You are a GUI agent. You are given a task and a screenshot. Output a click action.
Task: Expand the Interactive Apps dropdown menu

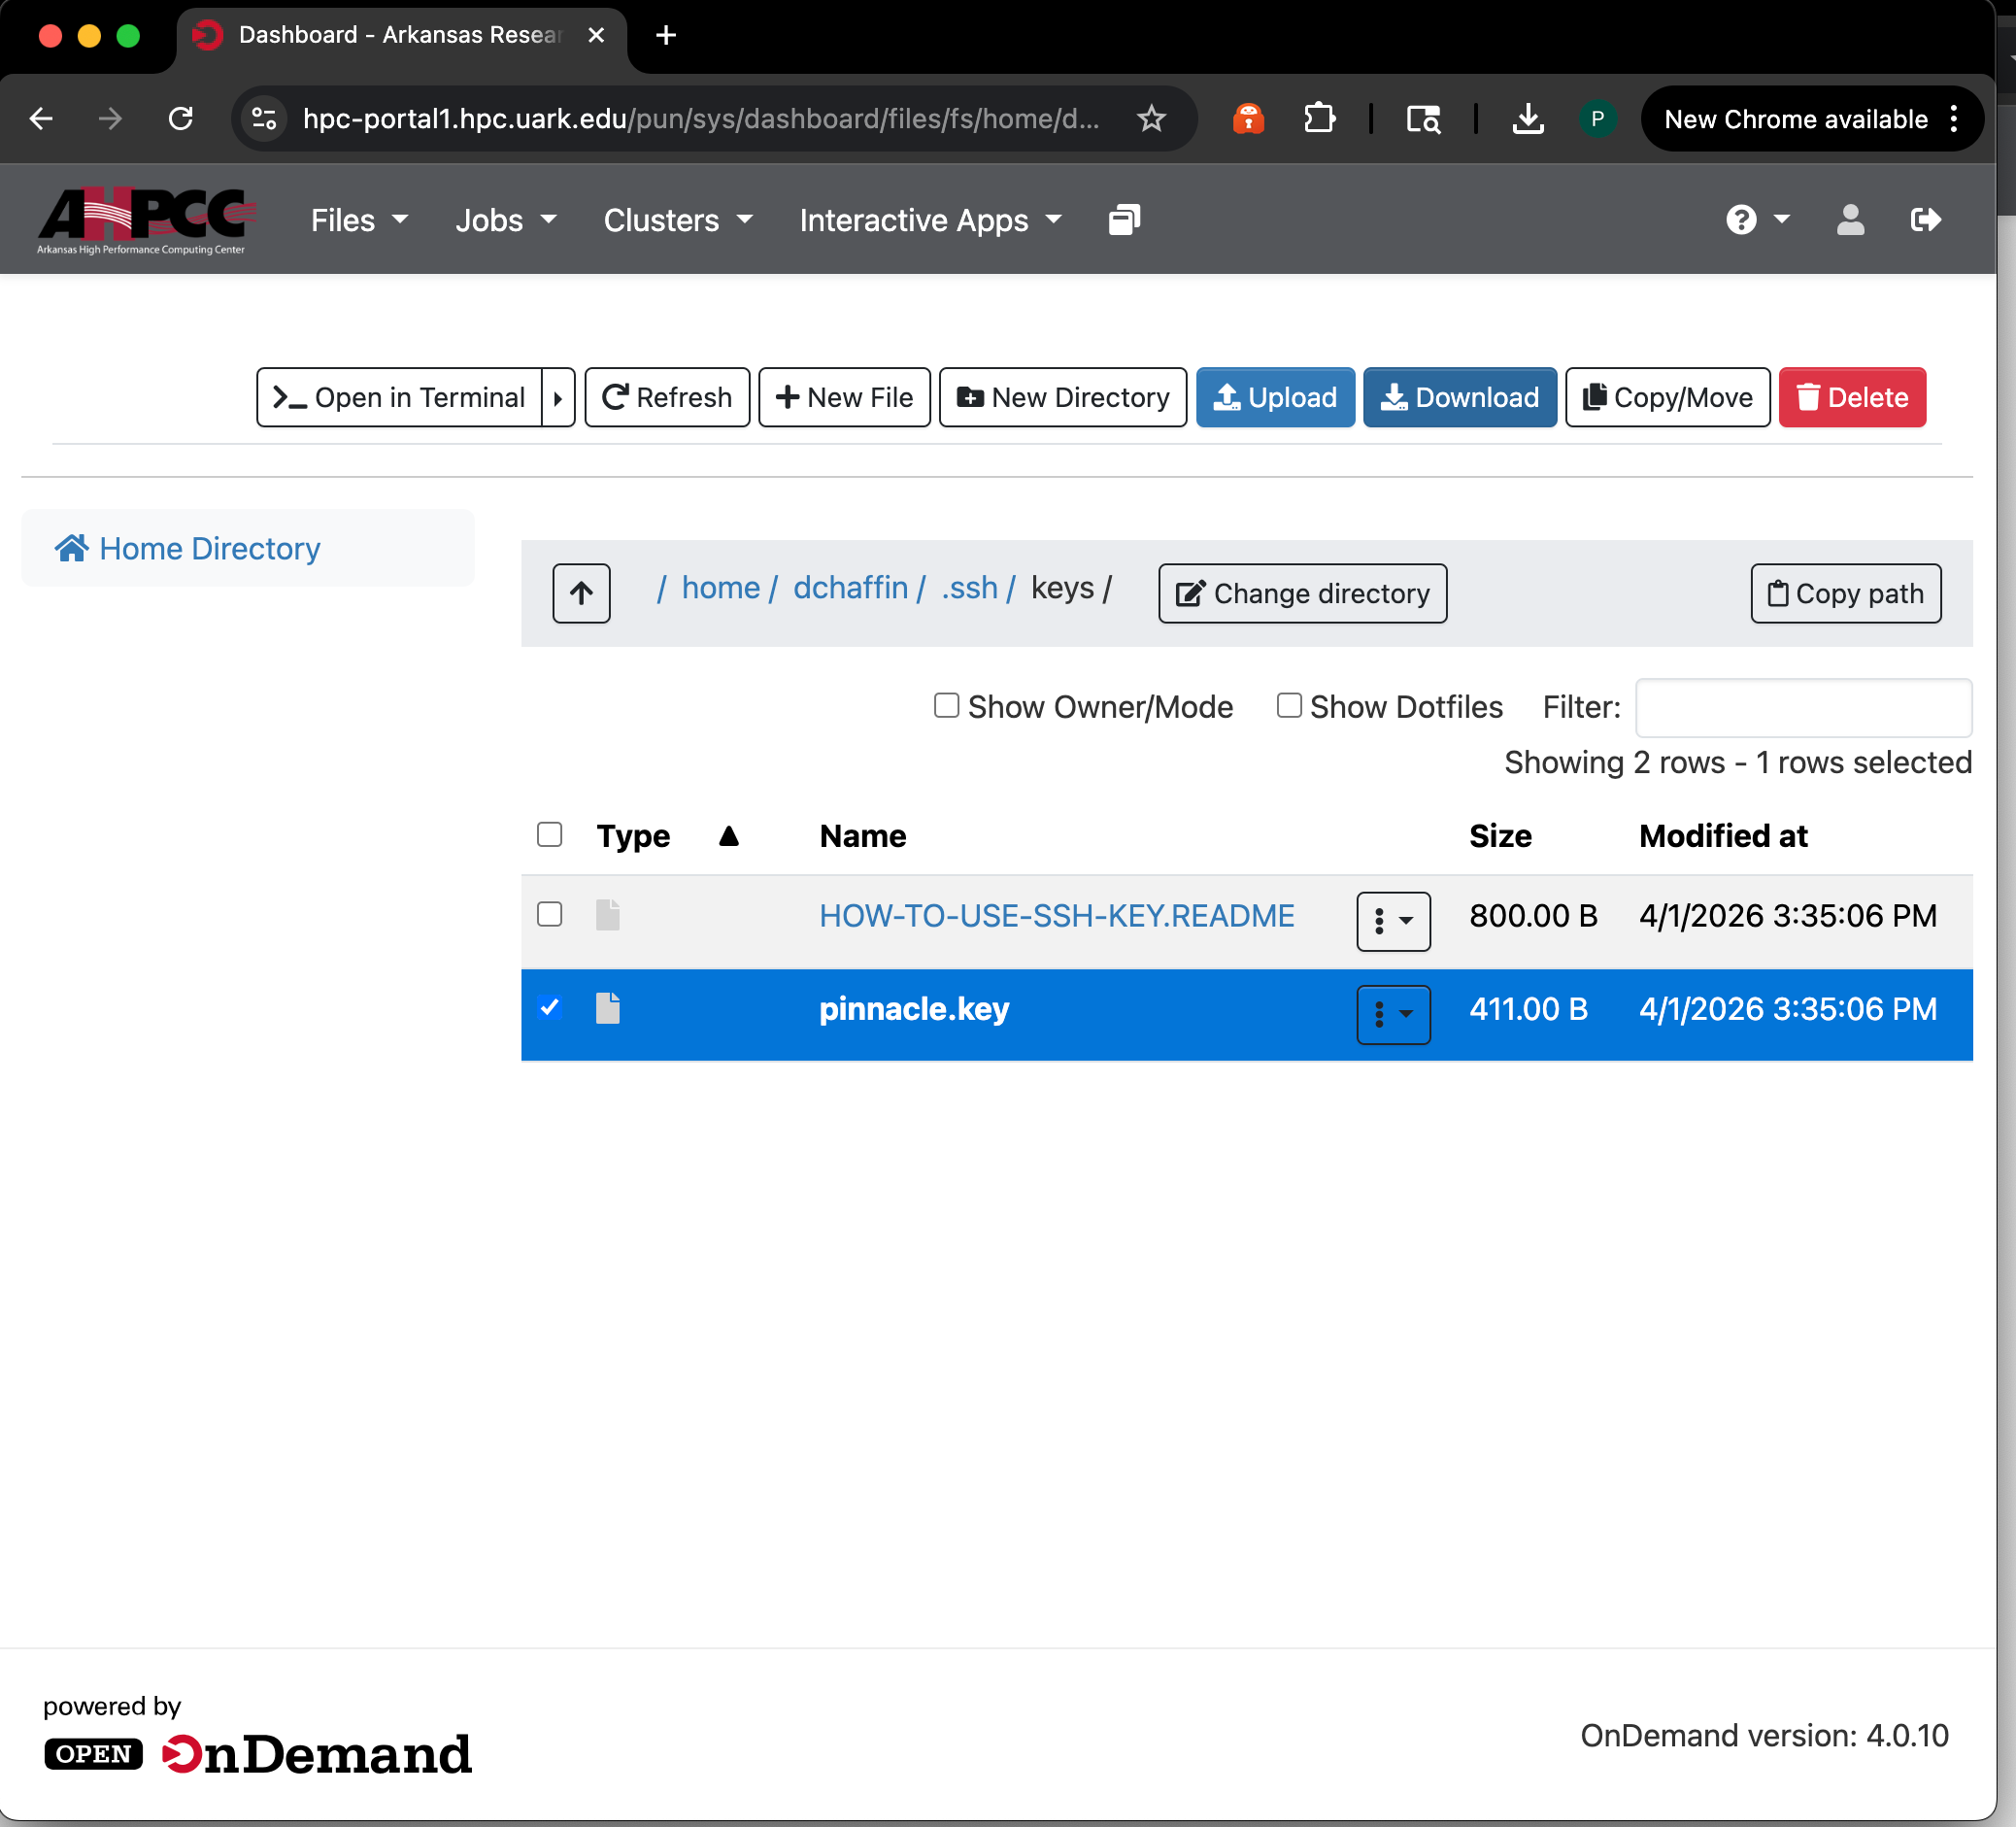[930, 220]
